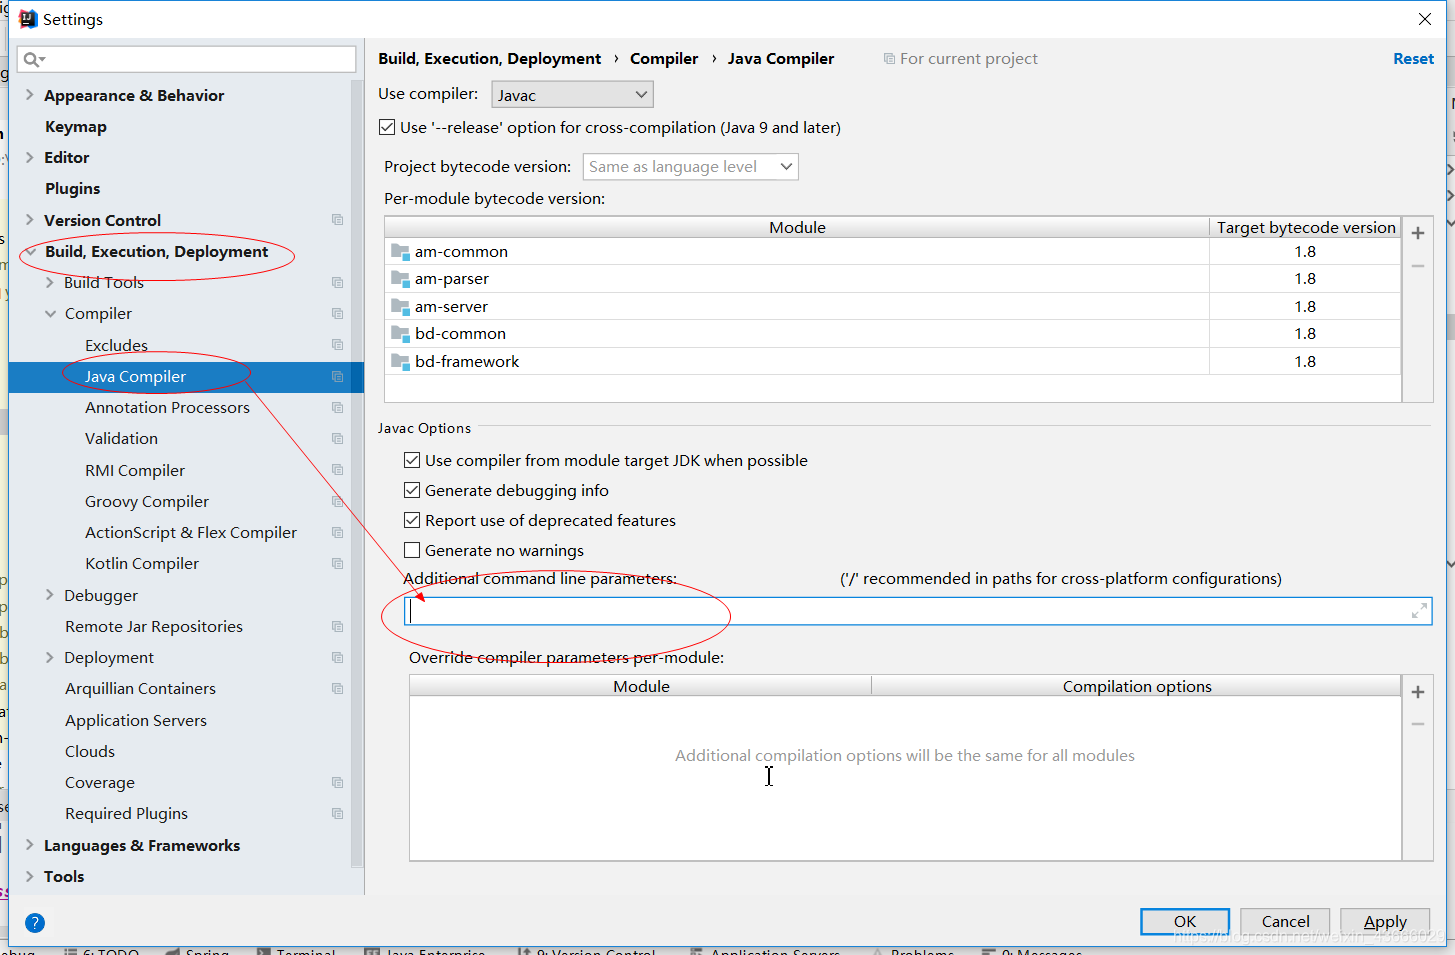The width and height of the screenshot is (1455, 955).
Task: Expand Languages & Frameworks section
Action: pyautogui.click(x=30, y=845)
